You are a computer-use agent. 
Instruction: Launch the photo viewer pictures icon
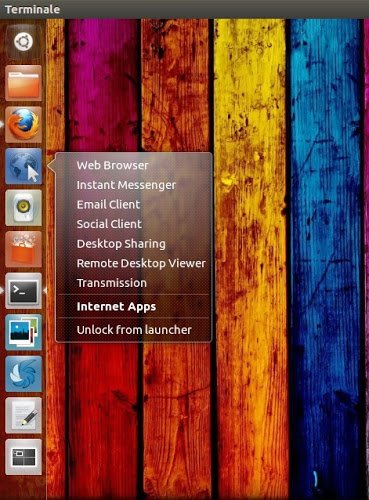(23, 332)
